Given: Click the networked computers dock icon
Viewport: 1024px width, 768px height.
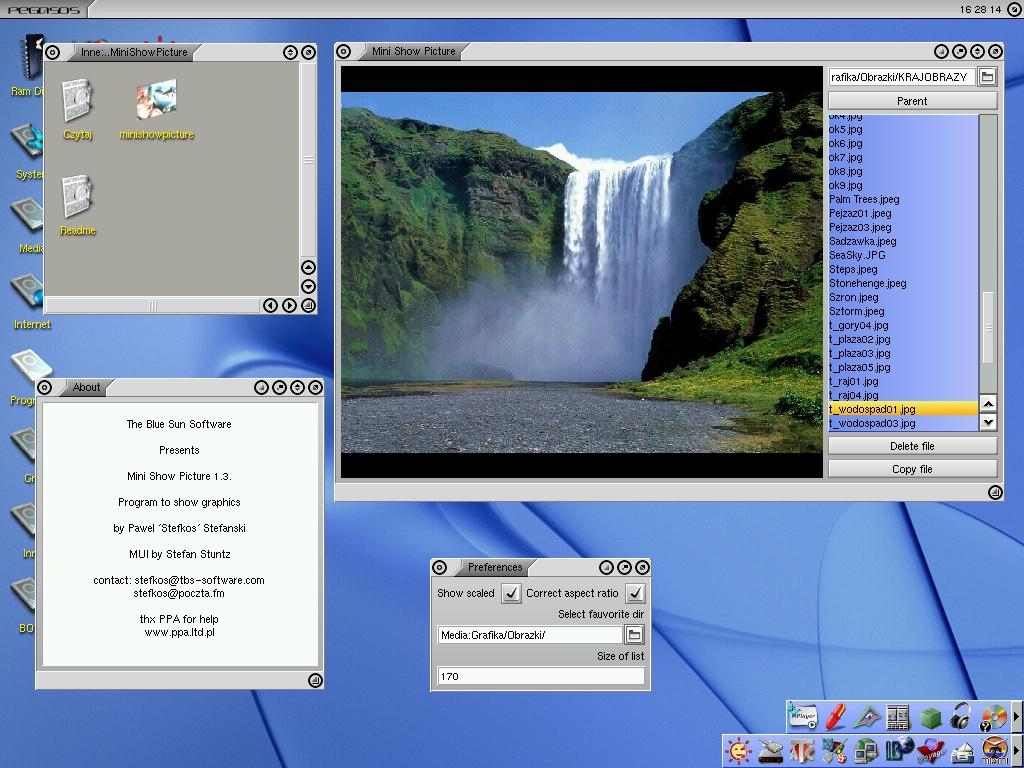Looking at the screenshot, I should pyautogui.click(x=866, y=750).
